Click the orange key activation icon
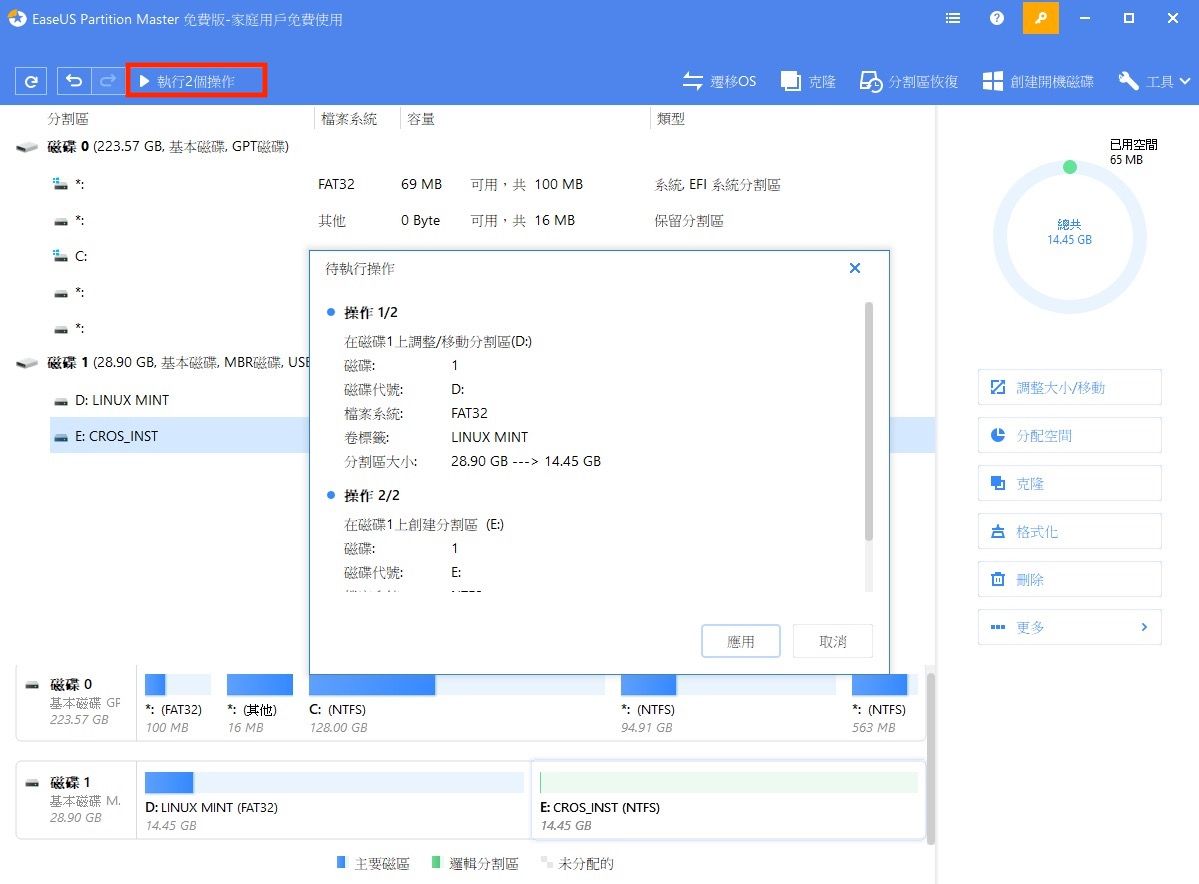1199x884 pixels. click(x=1040, y=18)
